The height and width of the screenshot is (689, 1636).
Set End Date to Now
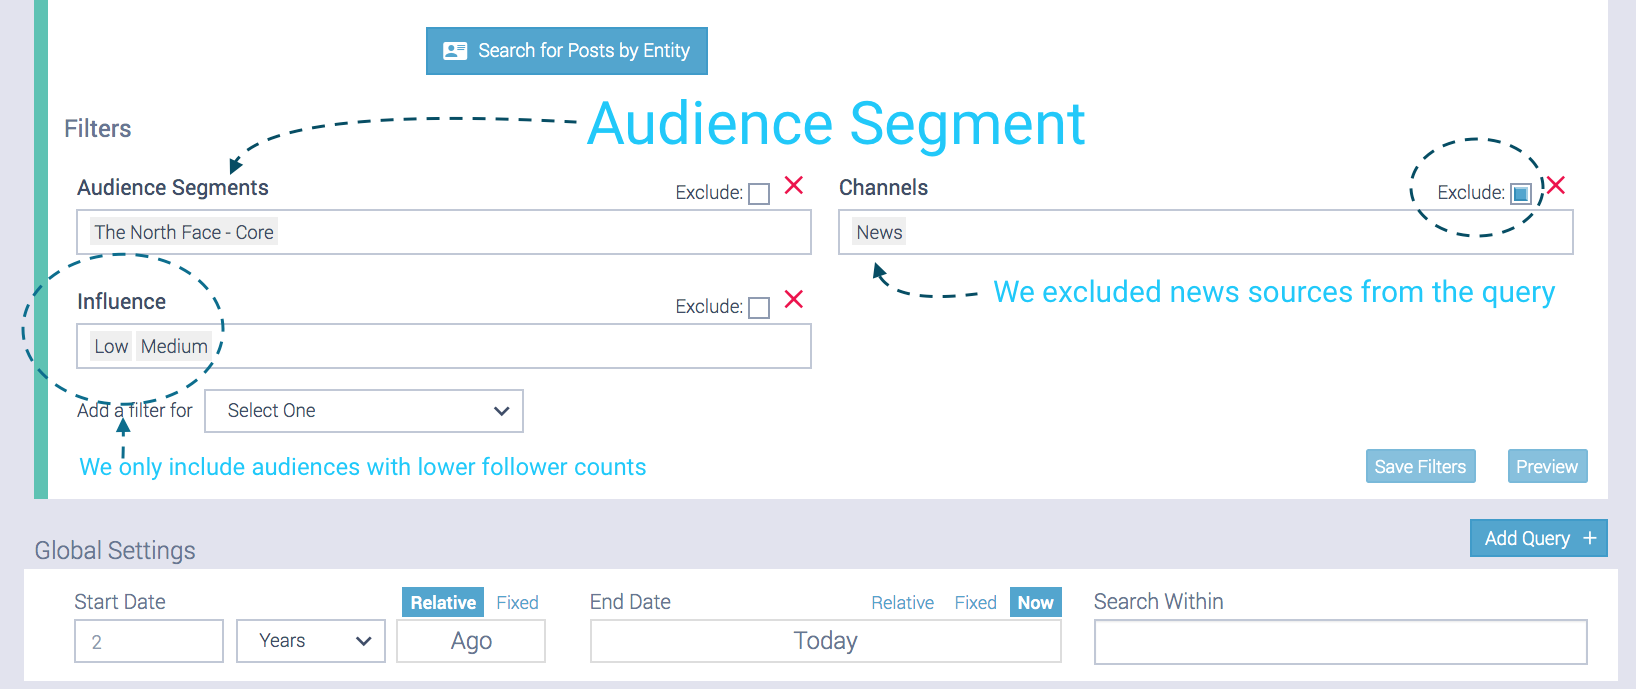1035,602
